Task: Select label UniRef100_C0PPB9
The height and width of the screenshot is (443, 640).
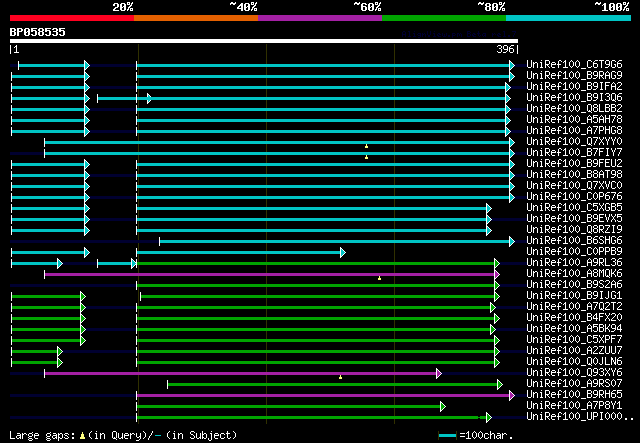Action: point(574,252)
